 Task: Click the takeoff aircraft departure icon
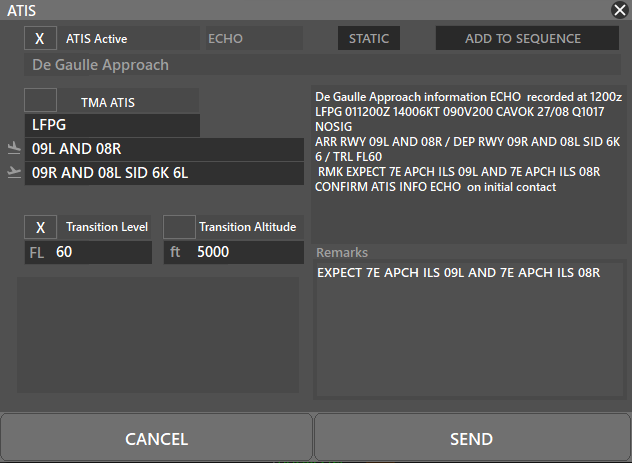14,172
